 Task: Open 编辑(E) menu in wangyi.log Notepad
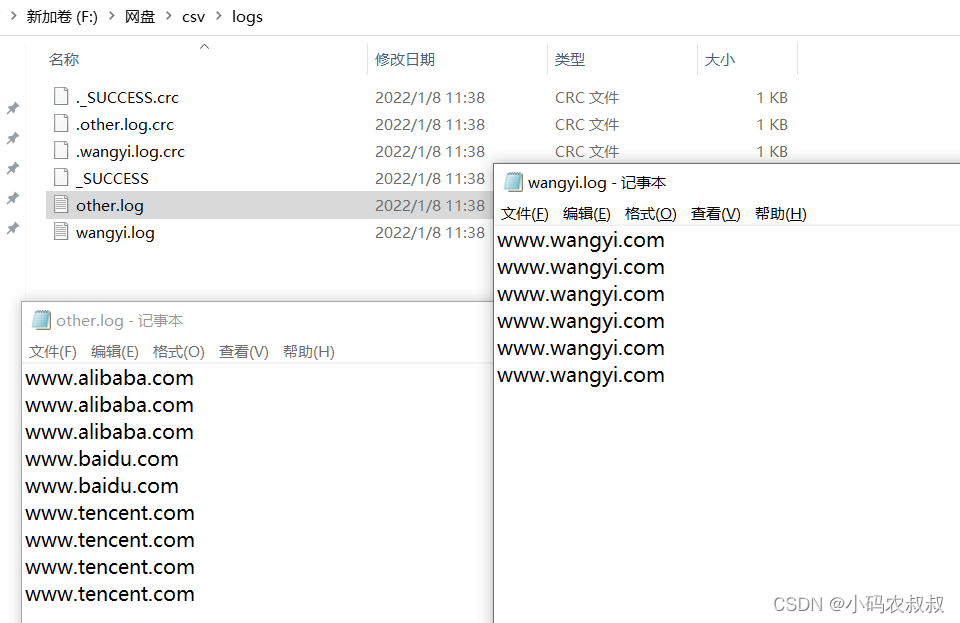(587, 214)
